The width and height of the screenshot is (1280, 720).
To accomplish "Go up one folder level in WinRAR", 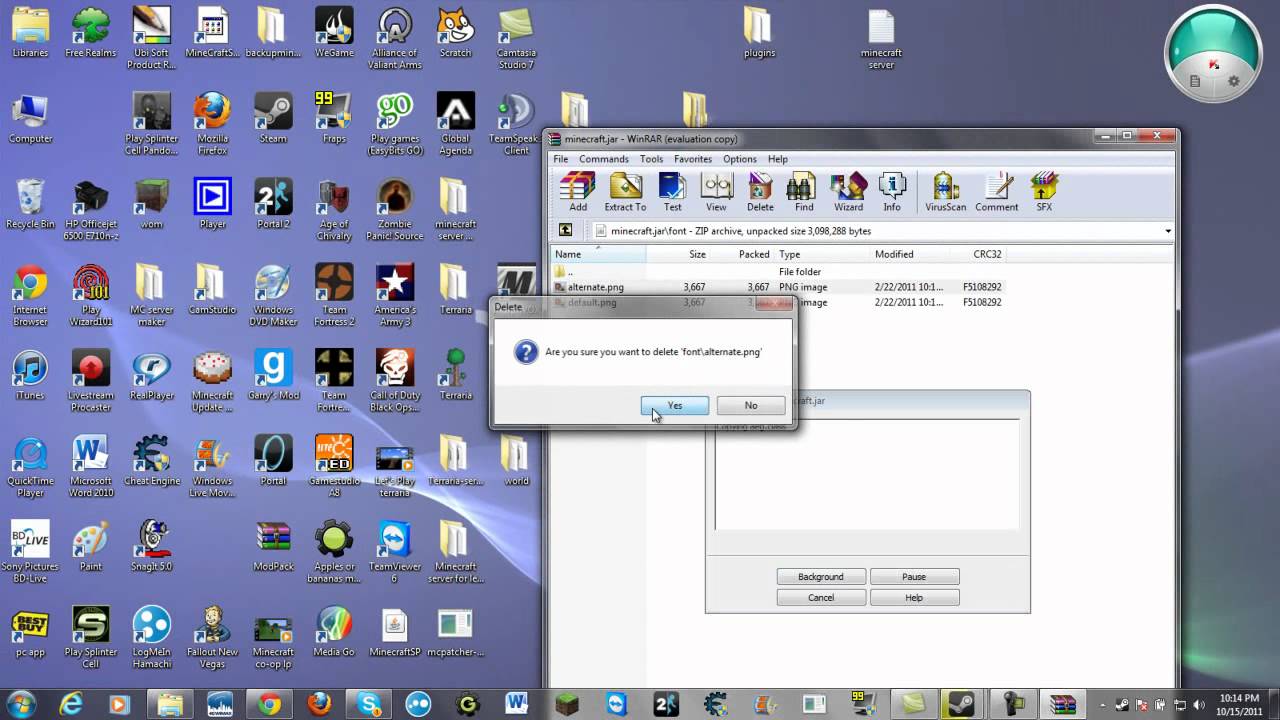I will [x=566, y=231].
